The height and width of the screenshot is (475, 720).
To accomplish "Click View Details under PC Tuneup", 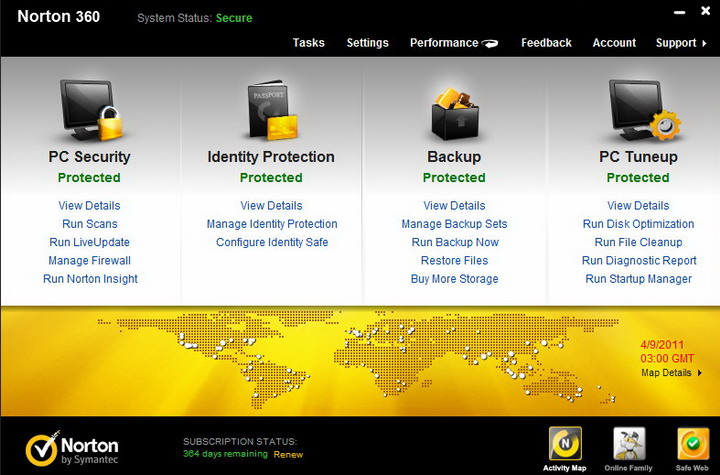I will (638, 205).
